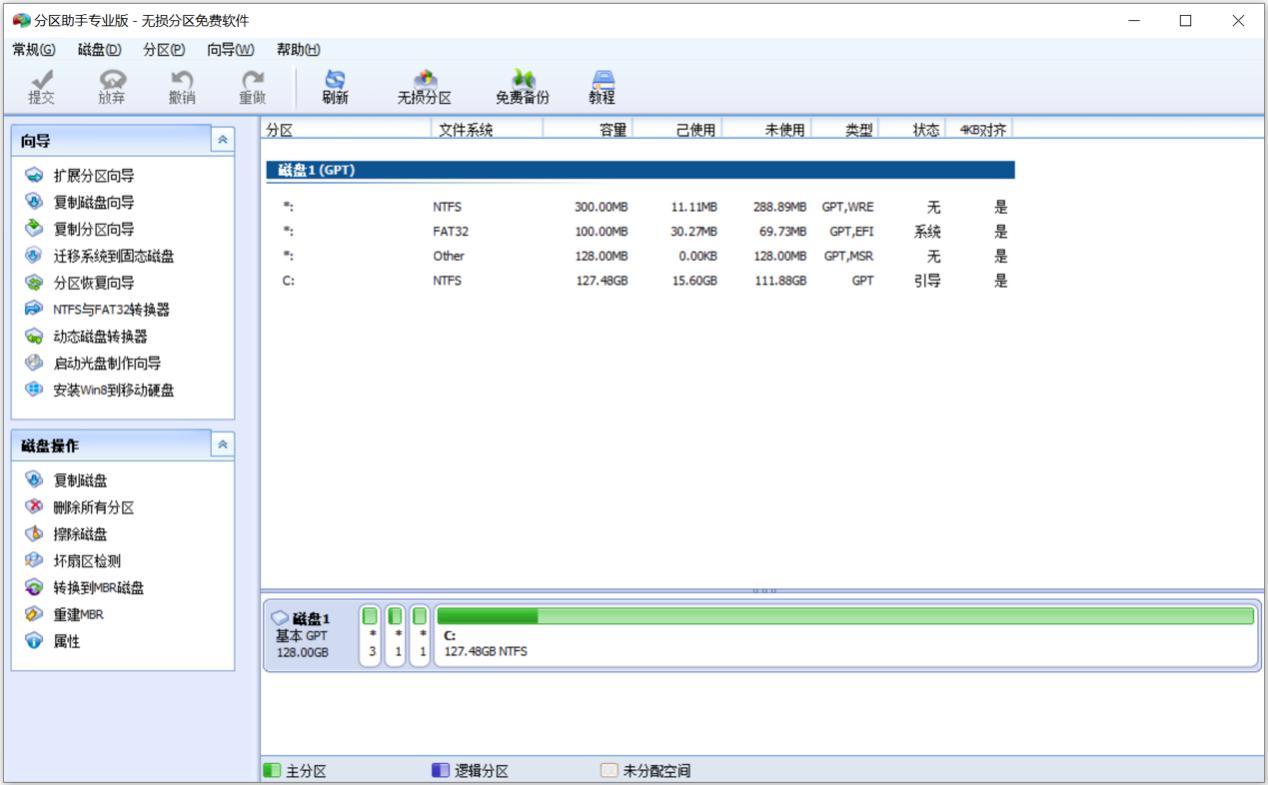The width and height of the screenshot is (1268, 785).
Task: Select the Other 128.00MB partition row
Action: pyautogui.click(x=641, y=256)
